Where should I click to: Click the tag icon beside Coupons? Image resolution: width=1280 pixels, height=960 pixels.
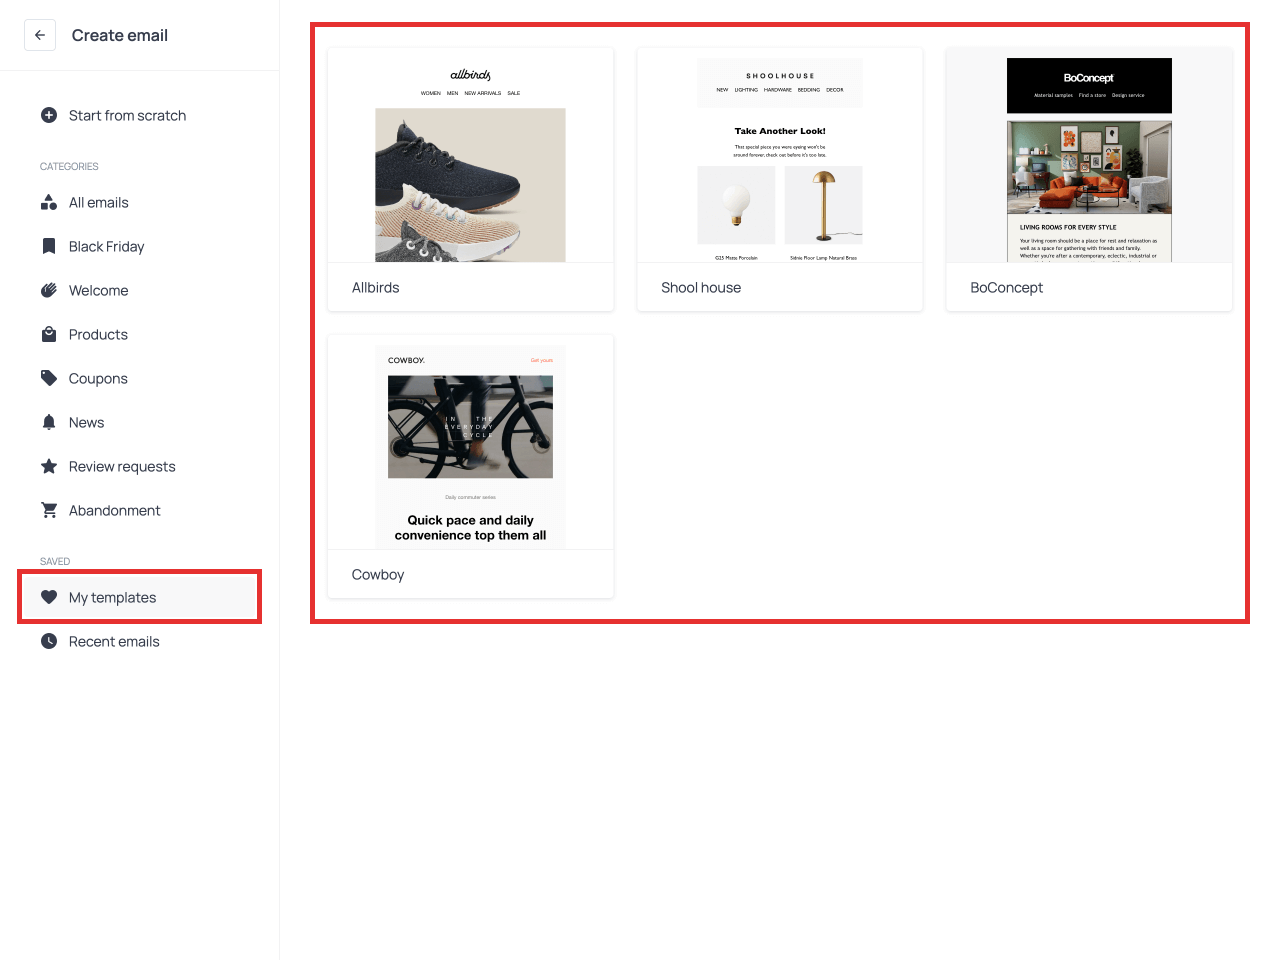[49, 379]
